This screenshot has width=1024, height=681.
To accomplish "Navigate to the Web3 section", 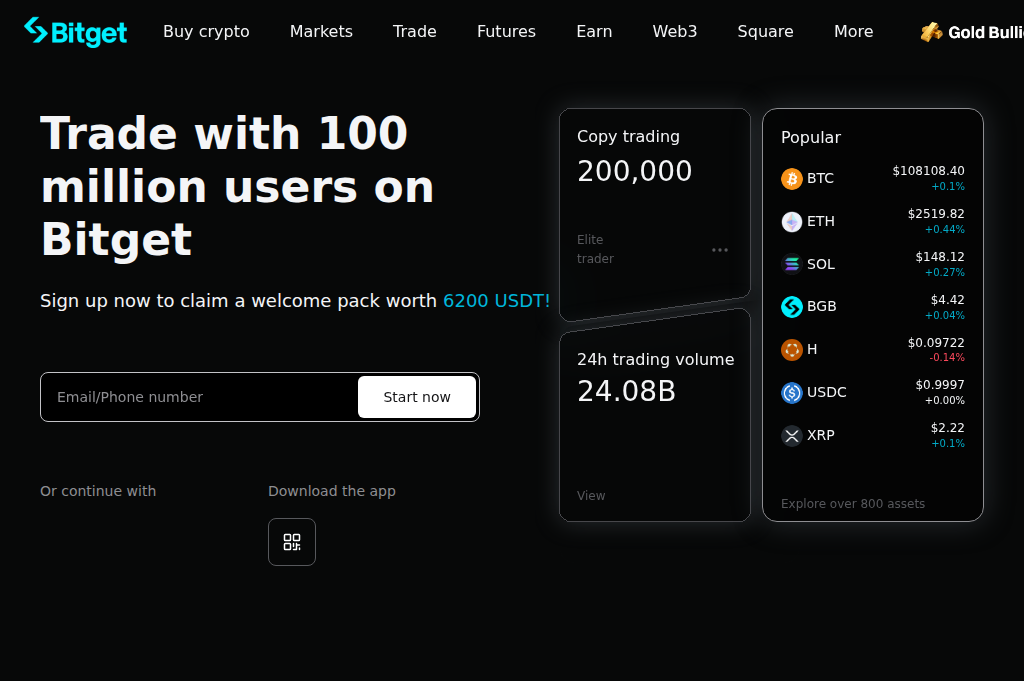I will [x=674, y=31].
